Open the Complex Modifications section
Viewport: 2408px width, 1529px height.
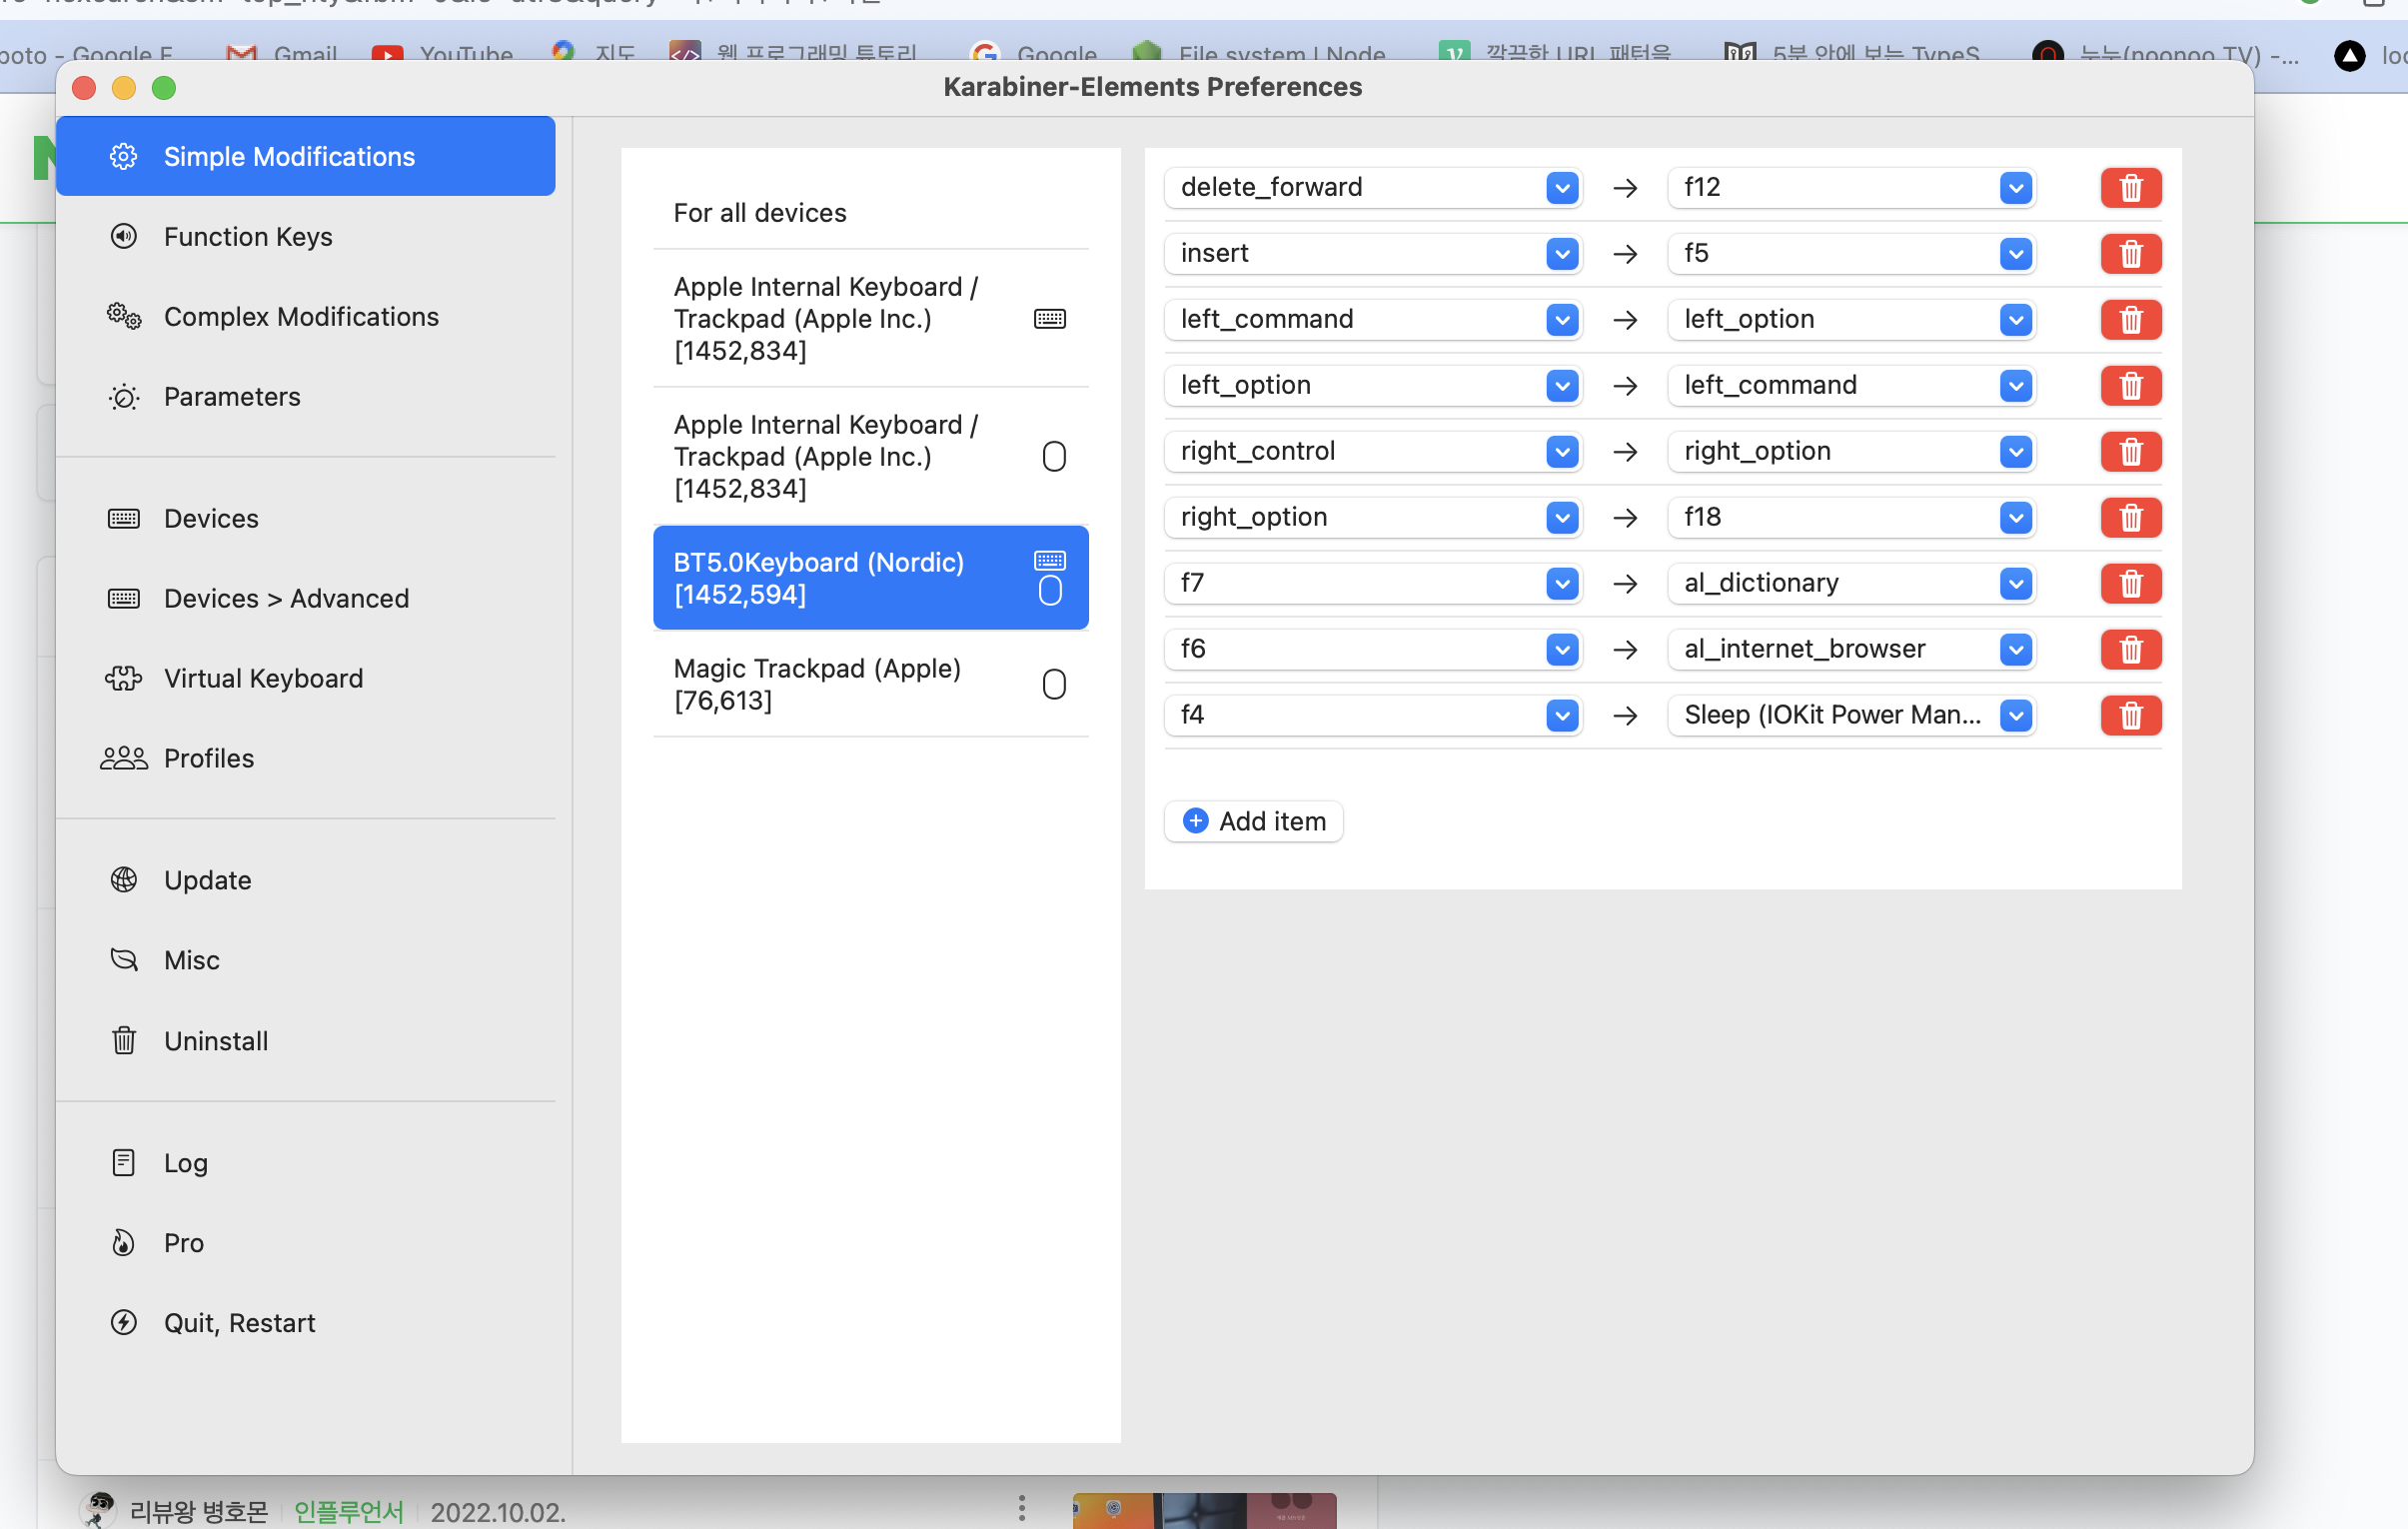coord(305,316)
